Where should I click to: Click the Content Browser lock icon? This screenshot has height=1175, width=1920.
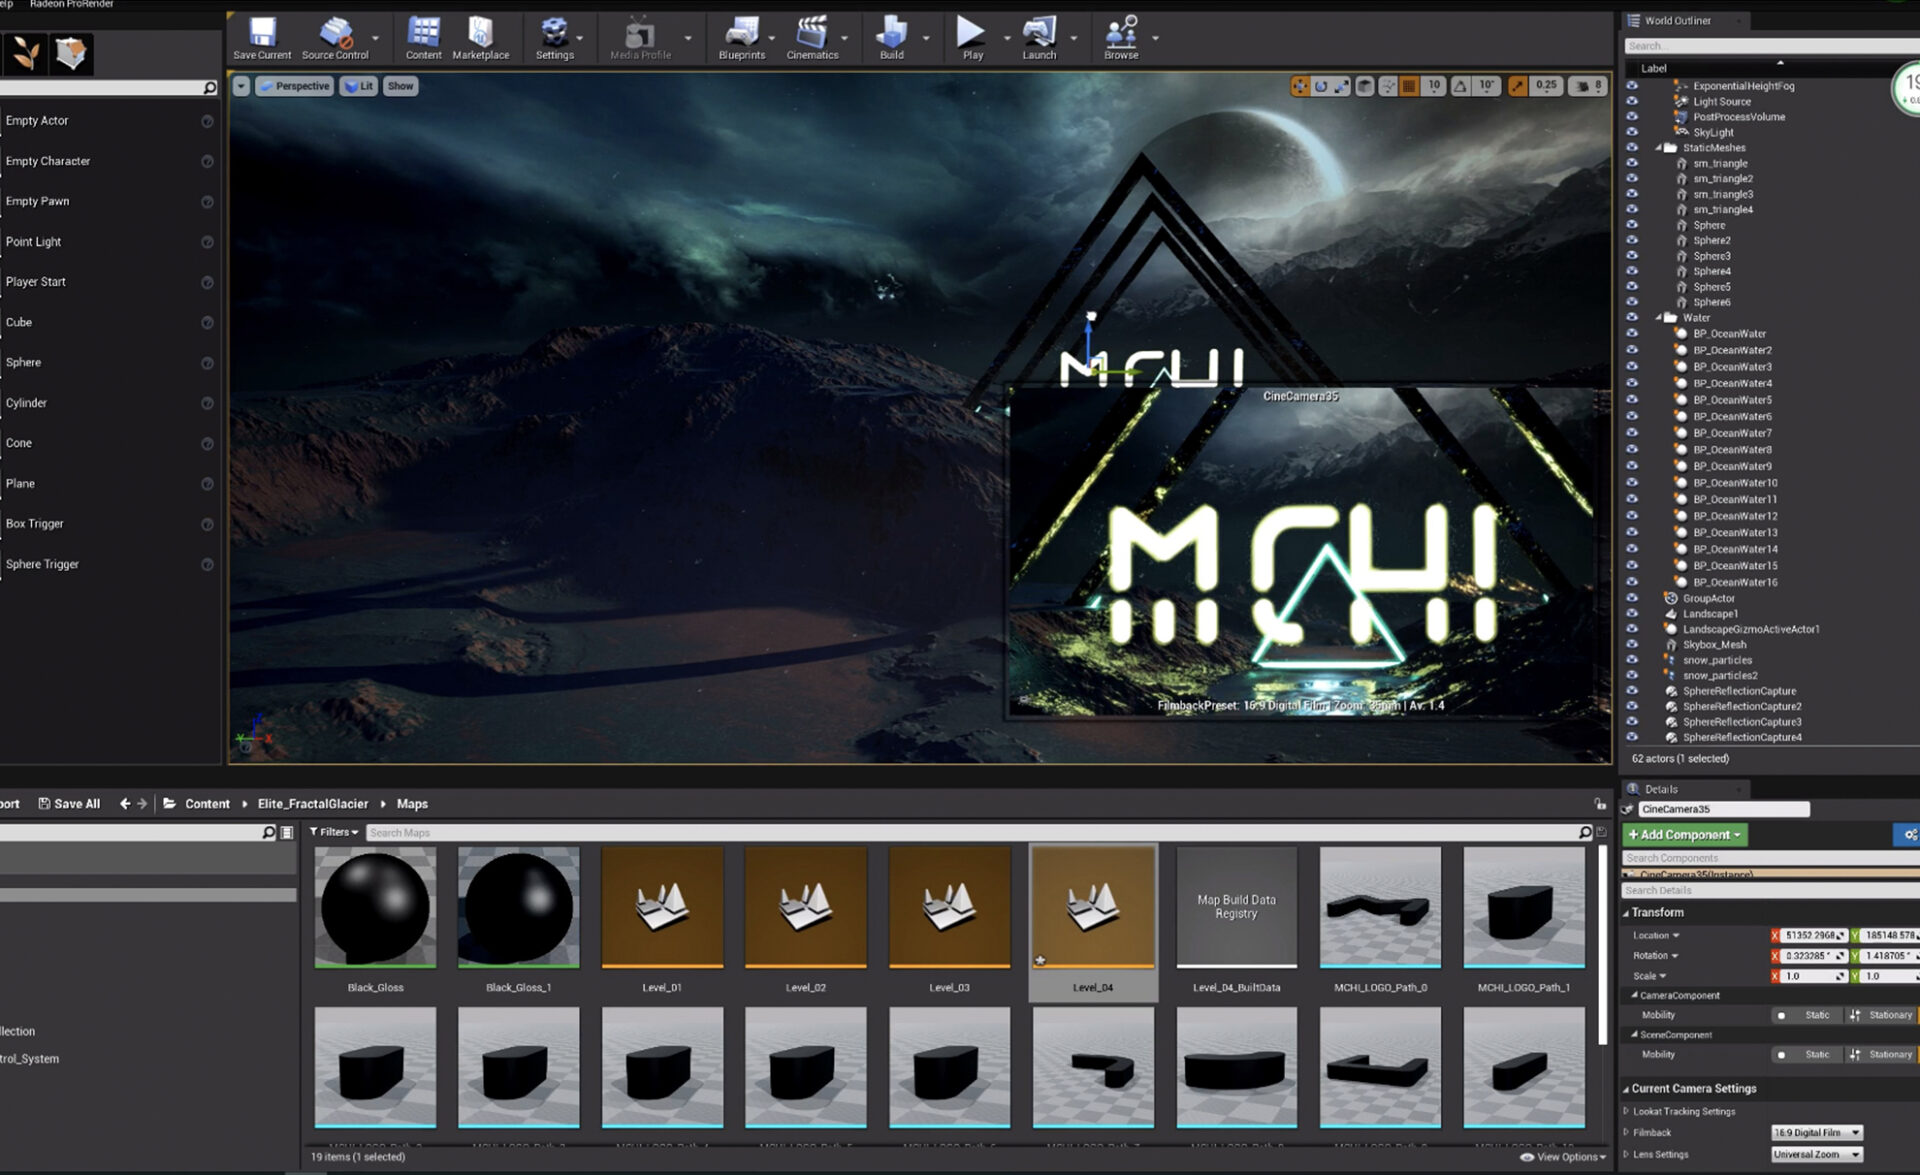1600,804
